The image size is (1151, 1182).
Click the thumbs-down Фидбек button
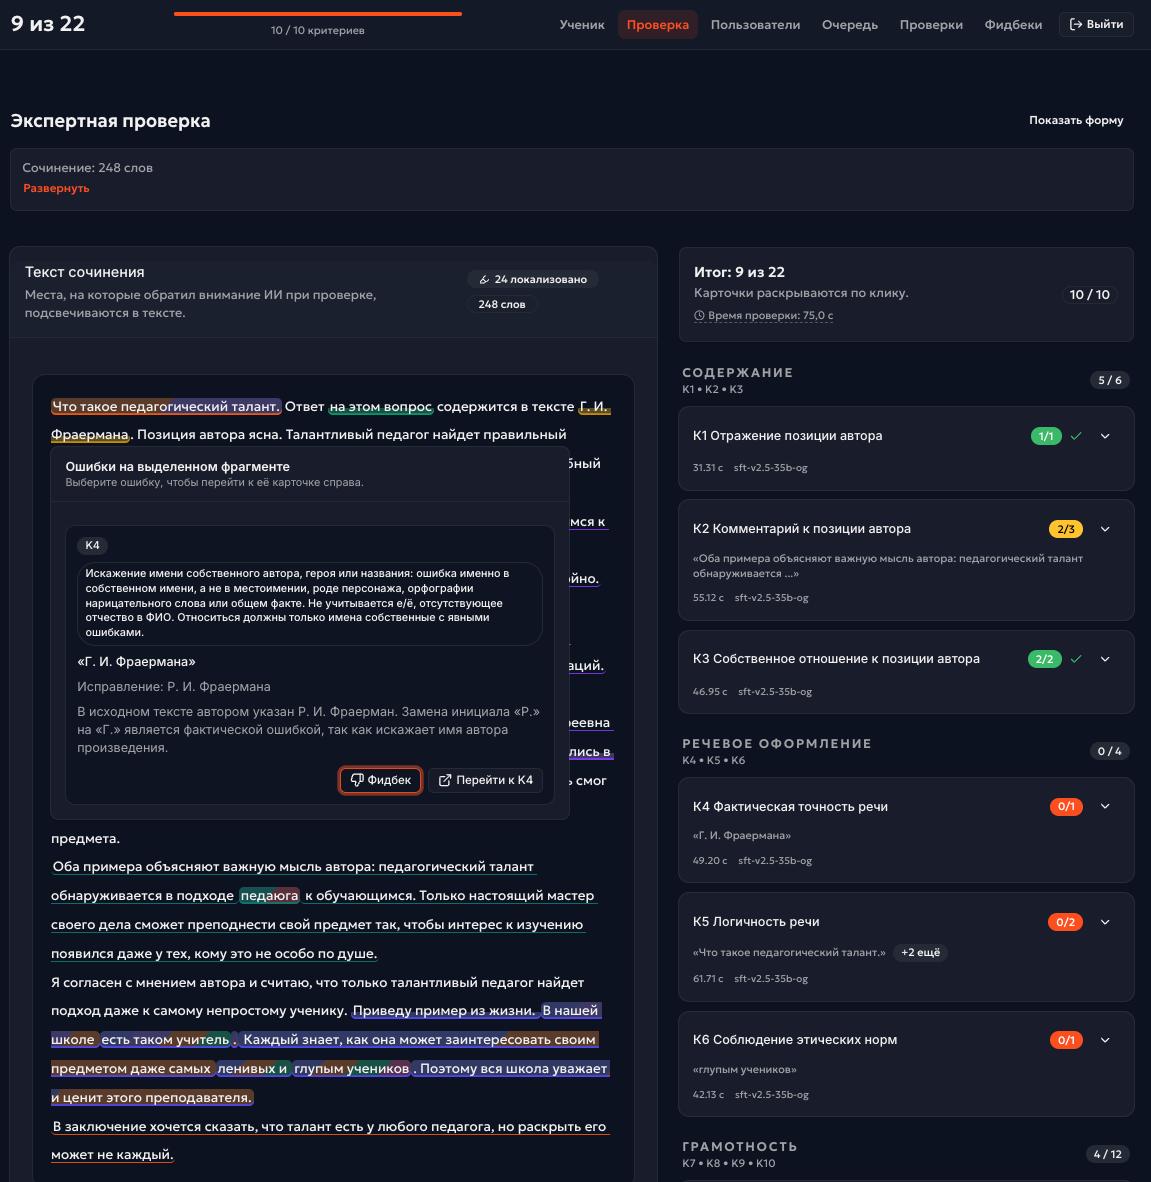click(380, 780)
